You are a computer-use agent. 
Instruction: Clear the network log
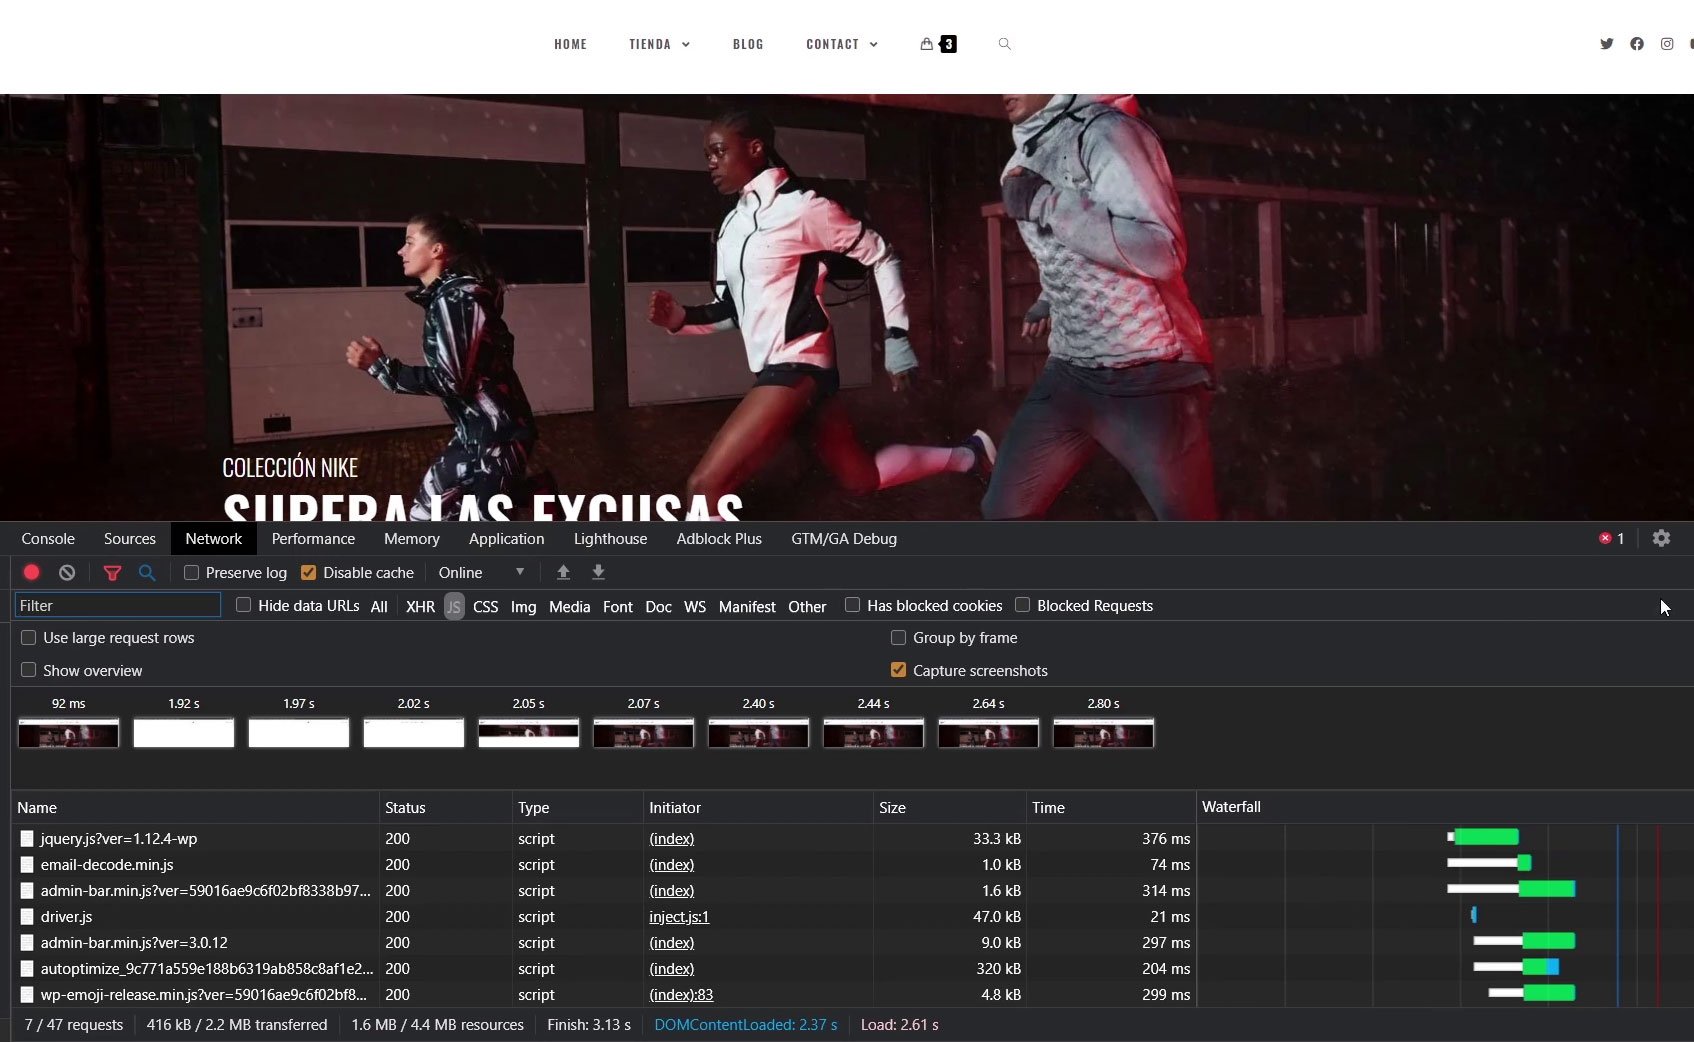67,572
